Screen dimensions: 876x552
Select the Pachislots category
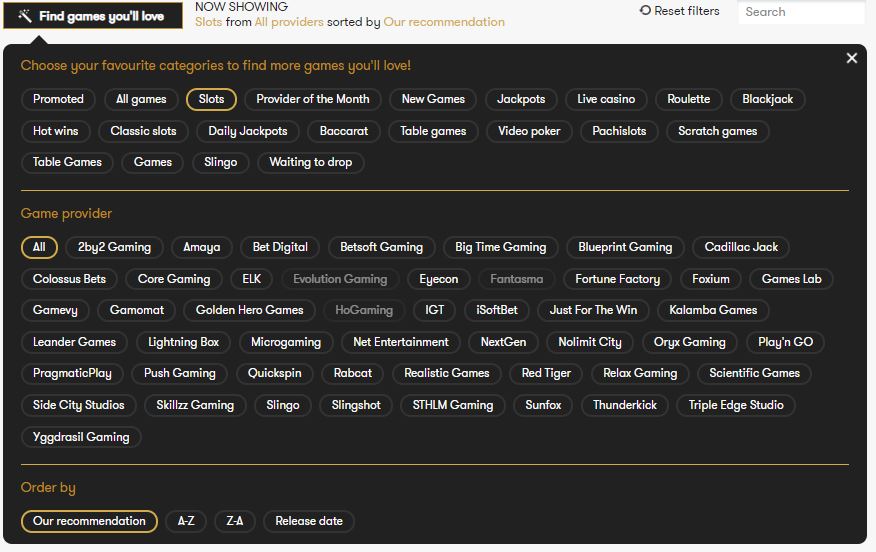point(619,131)
